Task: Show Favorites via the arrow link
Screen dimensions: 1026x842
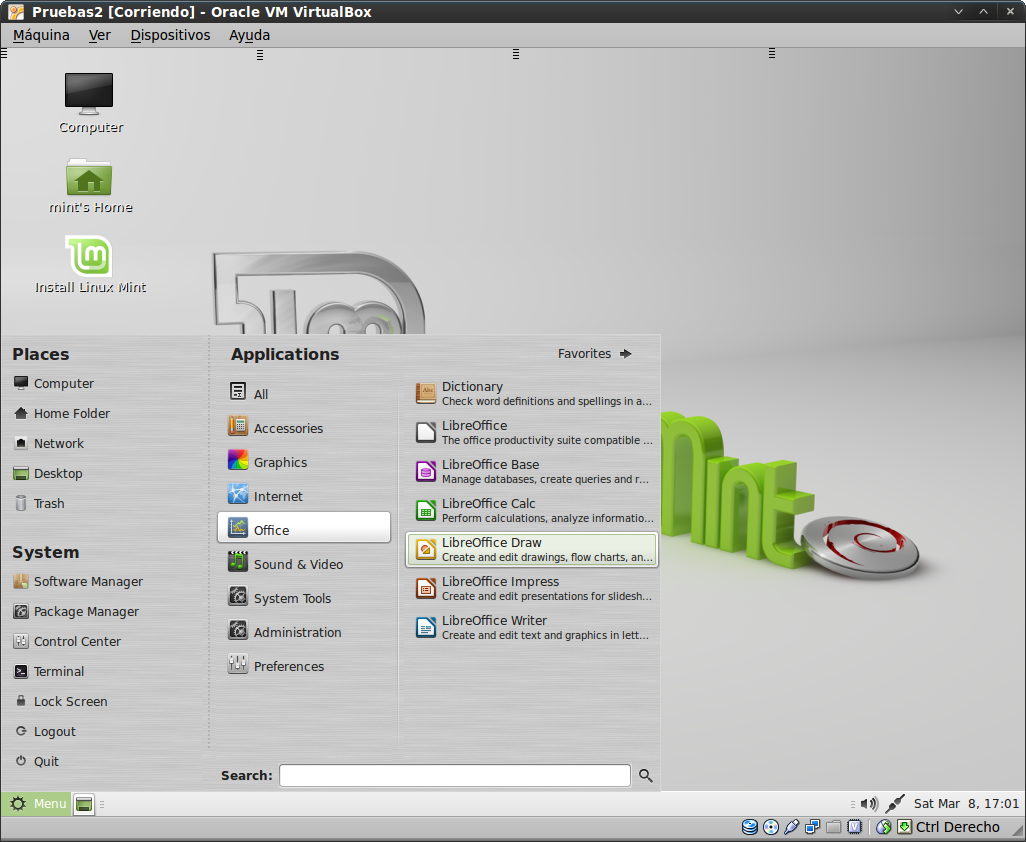Action: (x=595, y=354)
